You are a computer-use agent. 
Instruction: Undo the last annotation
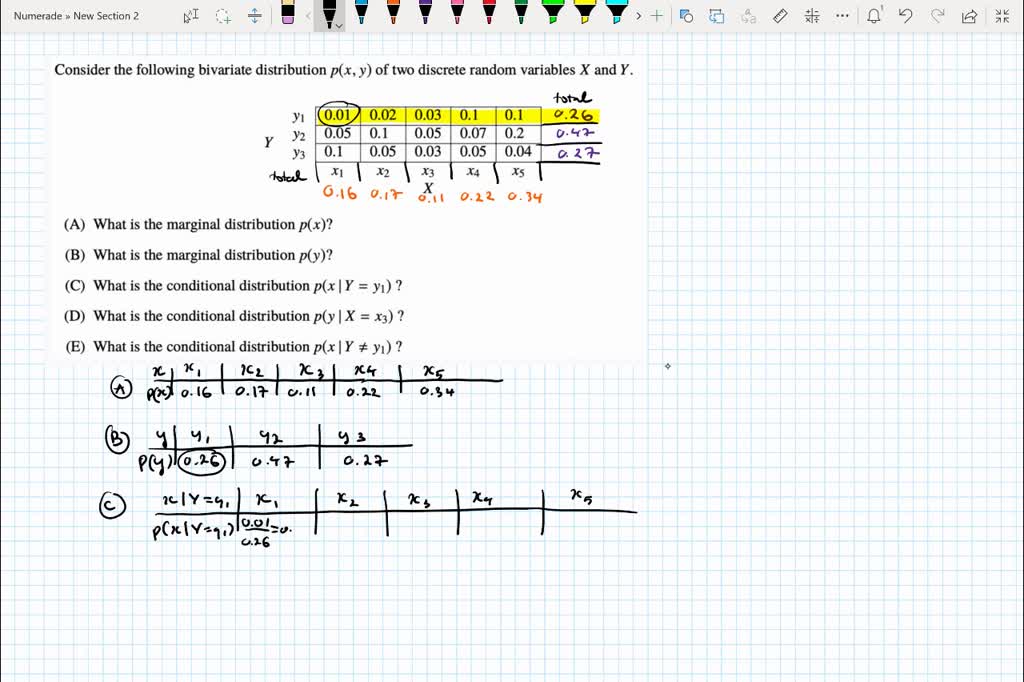point(908,15)
